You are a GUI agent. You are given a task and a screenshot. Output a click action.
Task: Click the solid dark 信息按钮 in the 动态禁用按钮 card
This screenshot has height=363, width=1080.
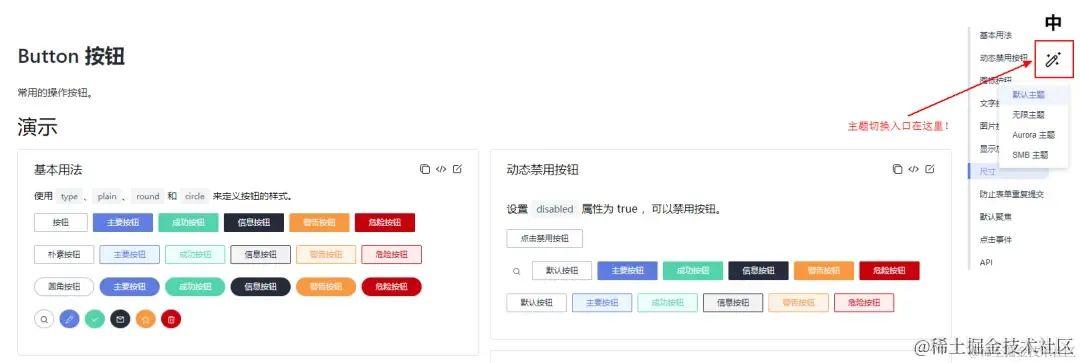click(x=758, y=271)
